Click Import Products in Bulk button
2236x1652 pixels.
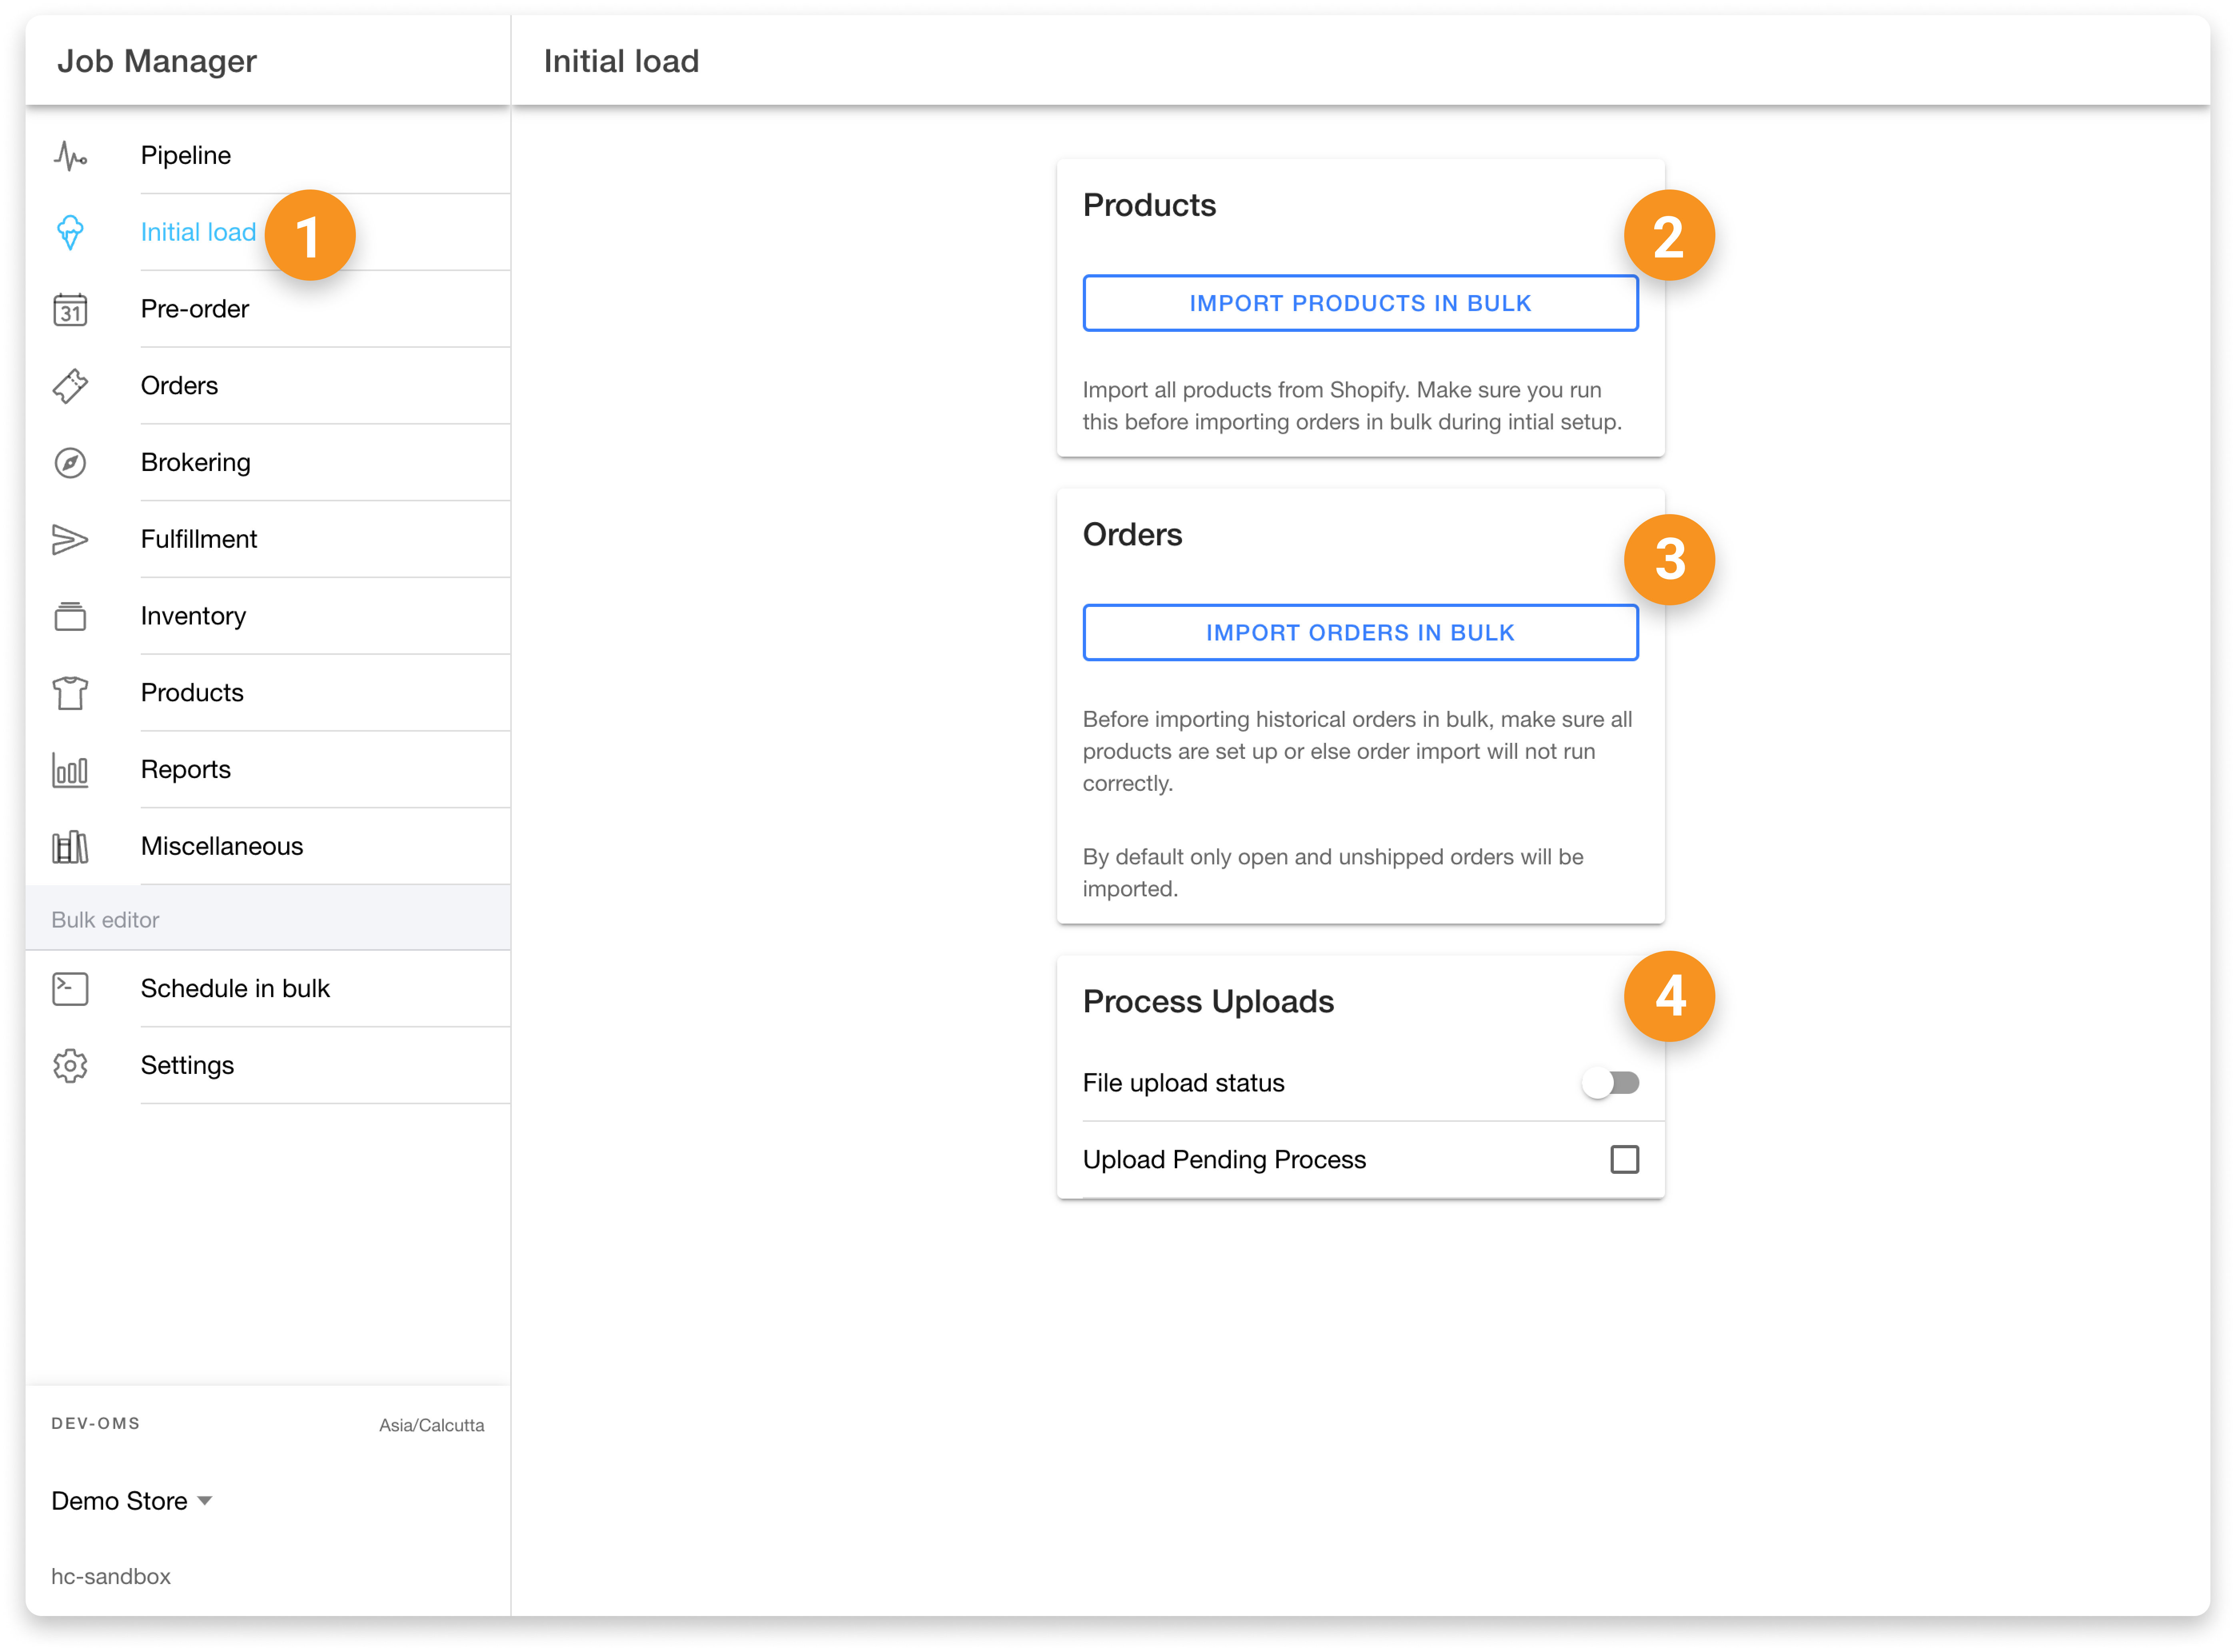1360,303
